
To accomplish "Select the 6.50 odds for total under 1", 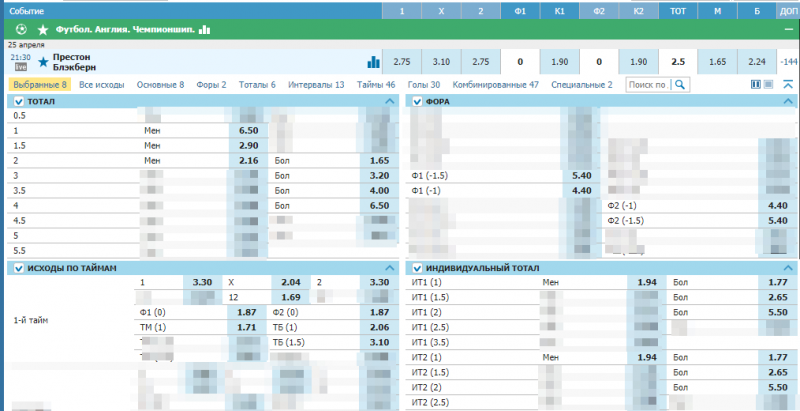I will point(249,131).
